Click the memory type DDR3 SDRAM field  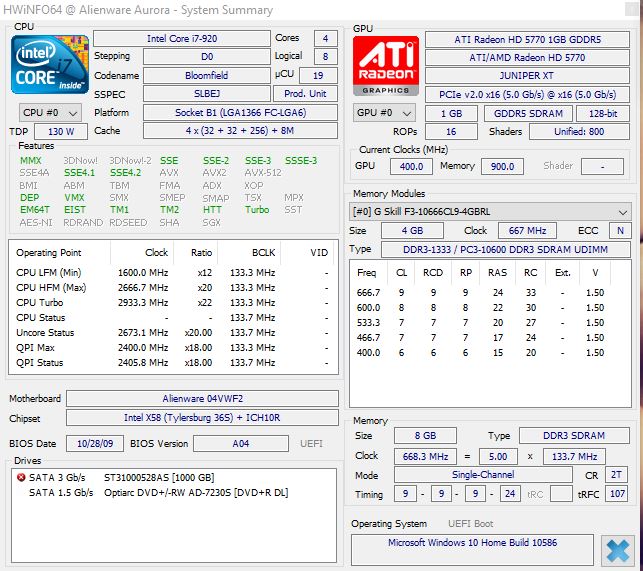click(x=574, y=436)
